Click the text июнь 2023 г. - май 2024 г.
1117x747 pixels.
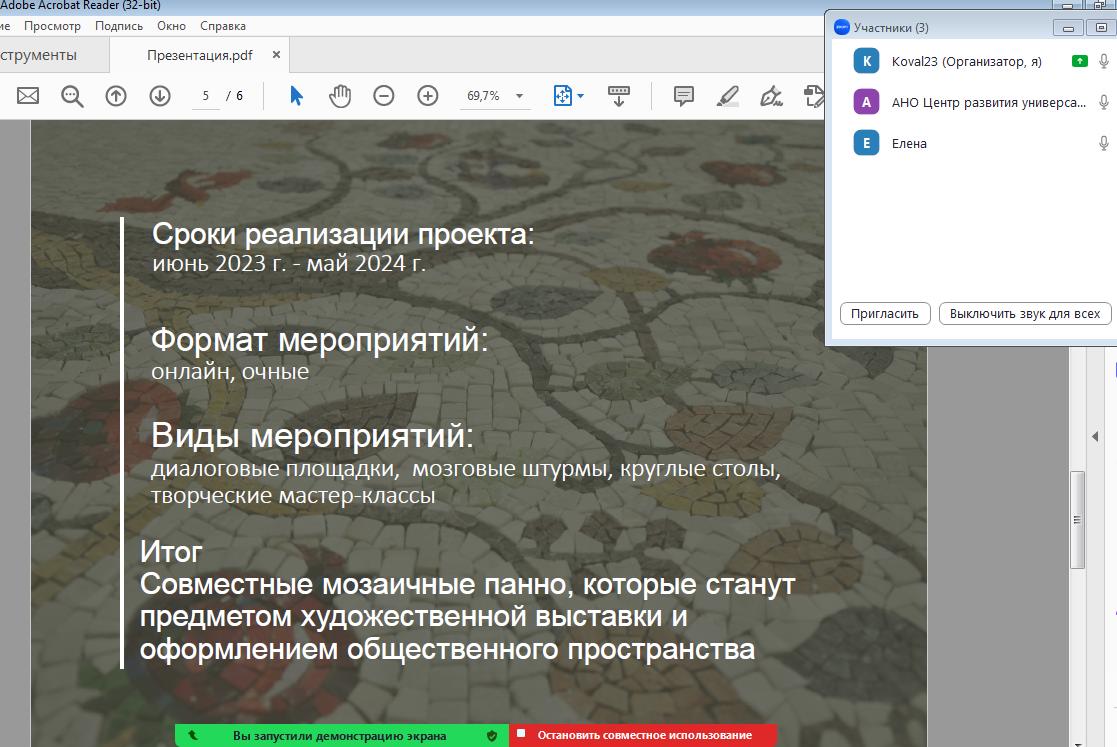[x=289, y=264]
